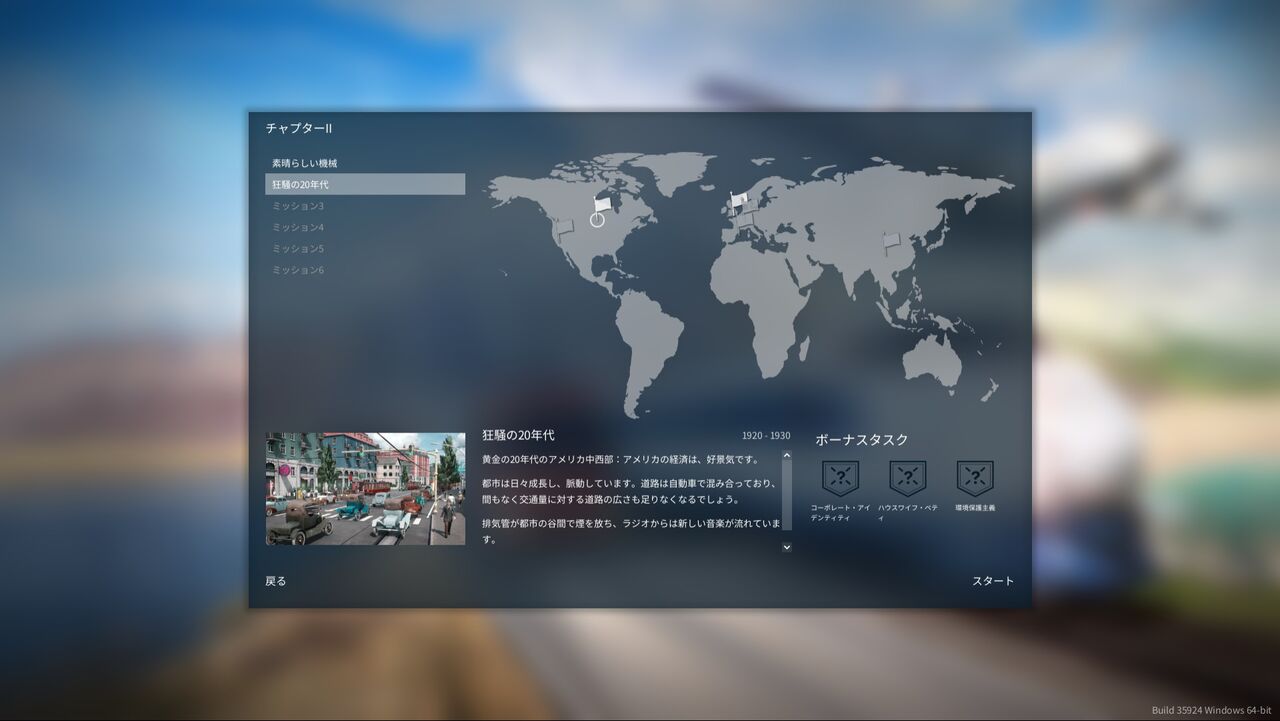Go back with the 戻る button

point(276,581)
